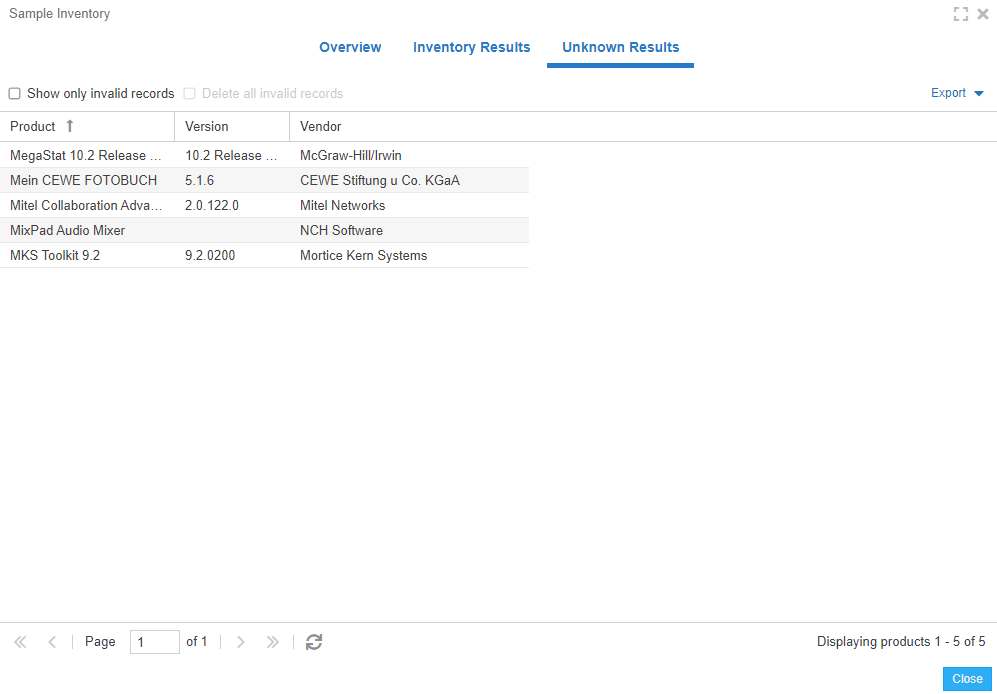997x694 pixels.
Task: Go to the next page arrow
Action: (240, 642)
